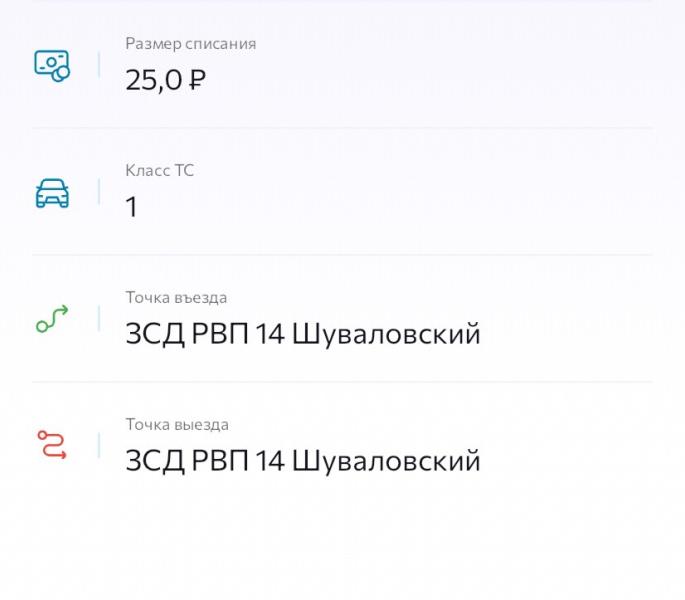
Task: Click vertical divider beside the car icon
Action: click(x=99, y=191)
